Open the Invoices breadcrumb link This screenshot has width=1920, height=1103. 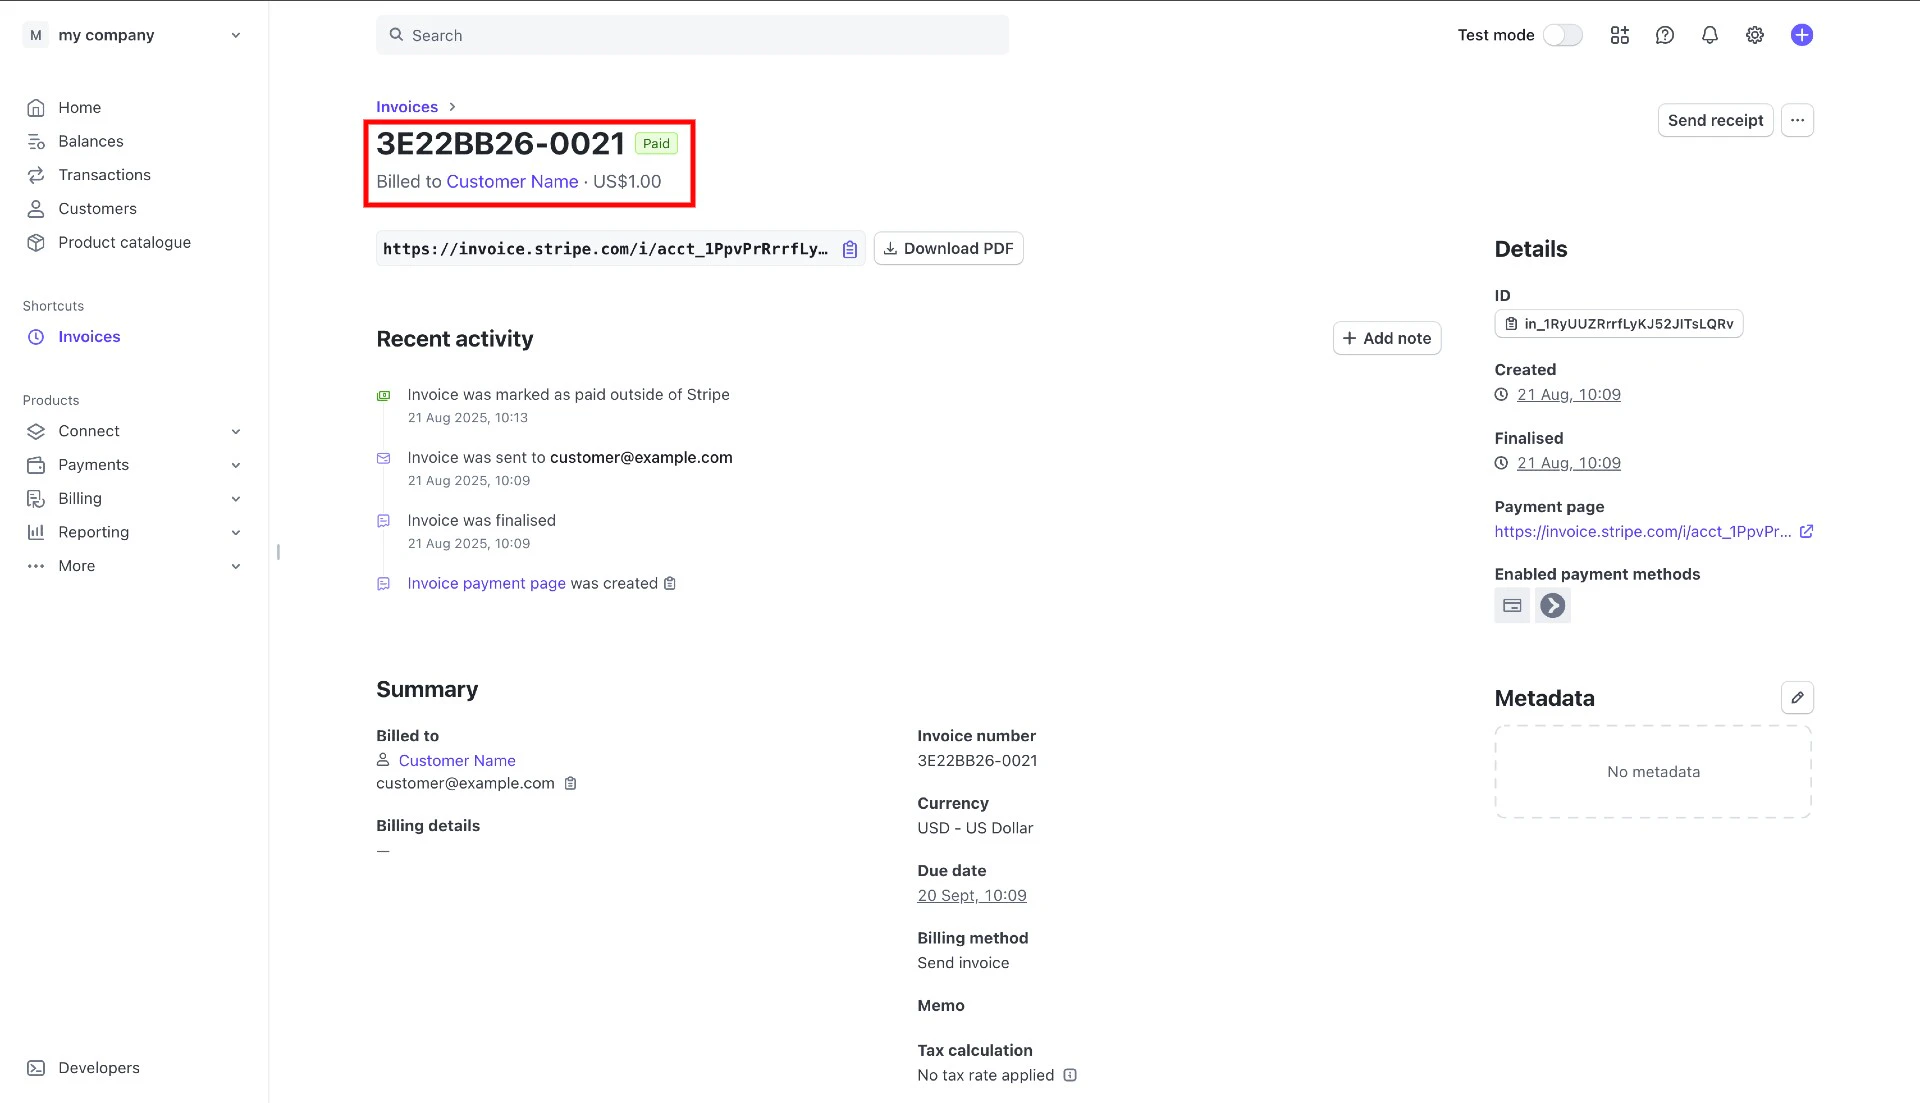point(406,107)
